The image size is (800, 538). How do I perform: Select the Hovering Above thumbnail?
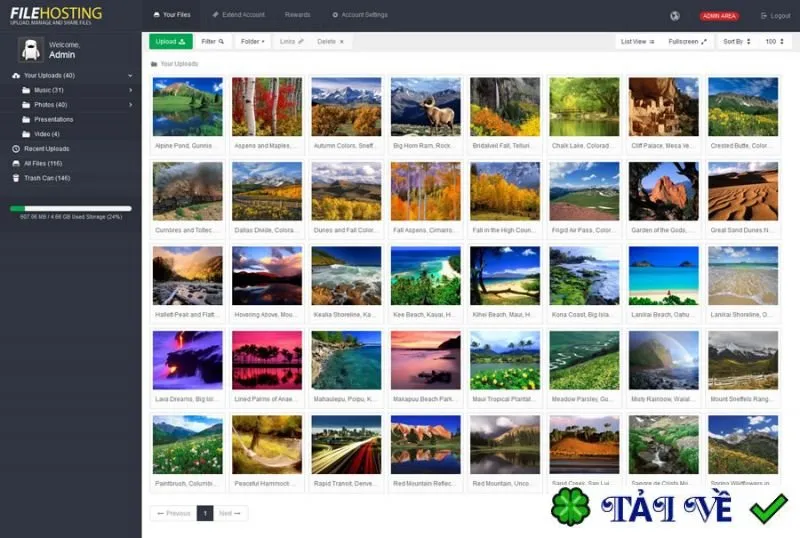(267, 276)
